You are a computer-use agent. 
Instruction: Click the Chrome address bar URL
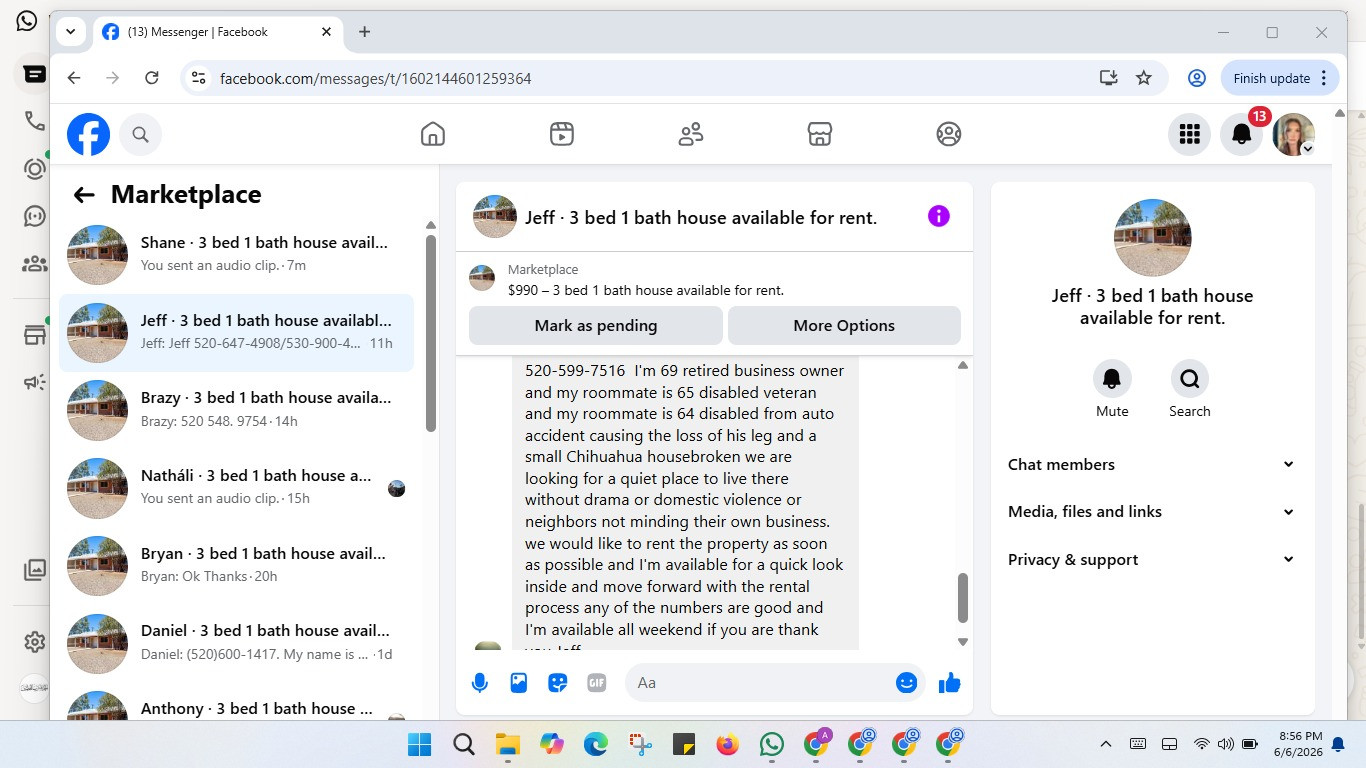pyautogui.click(x=375, y=78)
